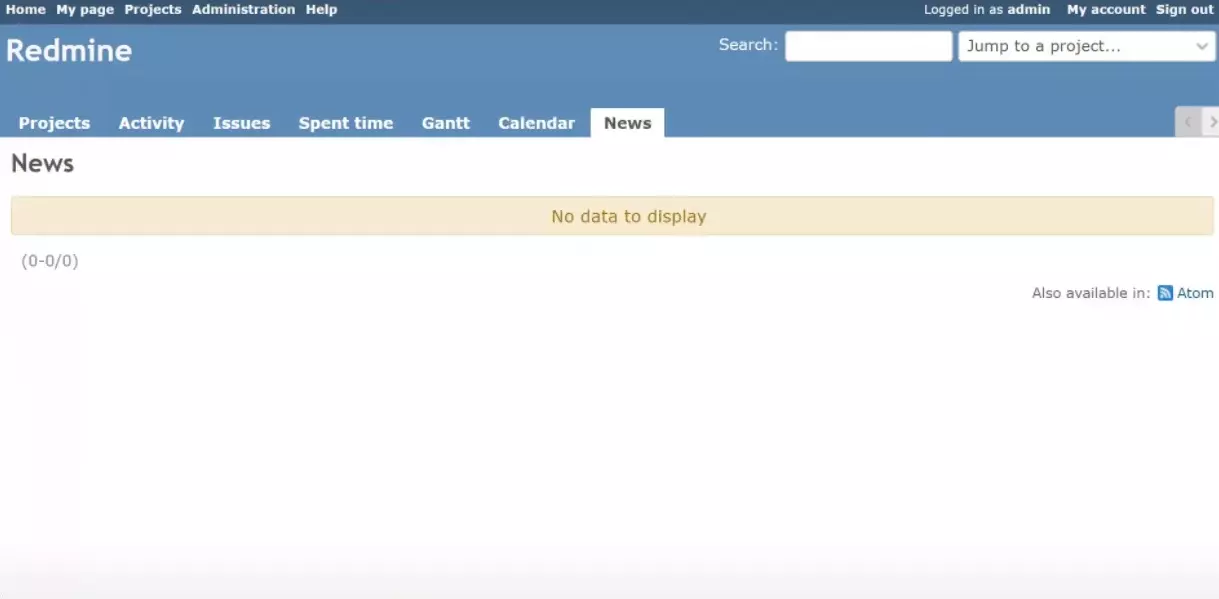Switch to the Projects tab
This screenshot has width=1219, height=599.
coord(54,122)
